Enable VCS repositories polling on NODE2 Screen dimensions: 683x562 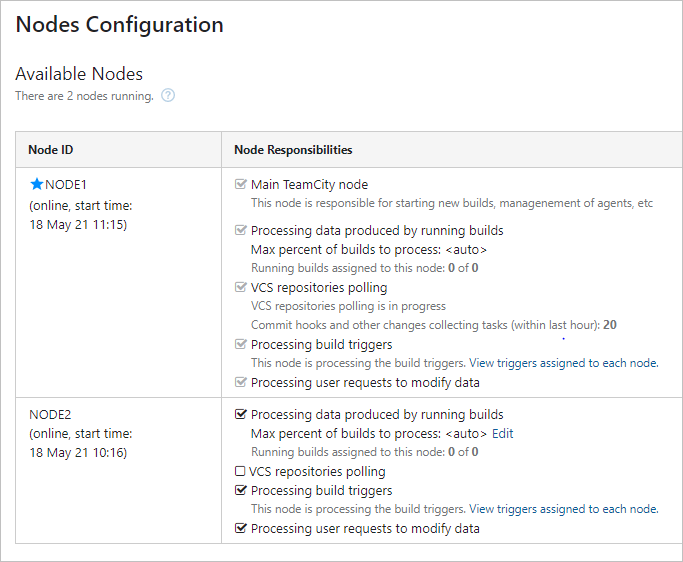[240, 471]
